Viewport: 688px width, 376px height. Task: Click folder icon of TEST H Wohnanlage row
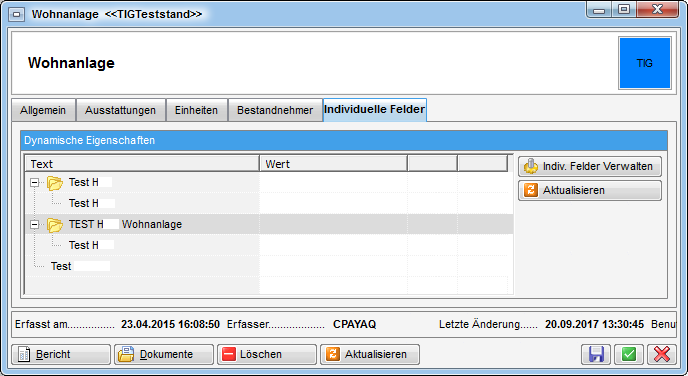tap(55, 225)
